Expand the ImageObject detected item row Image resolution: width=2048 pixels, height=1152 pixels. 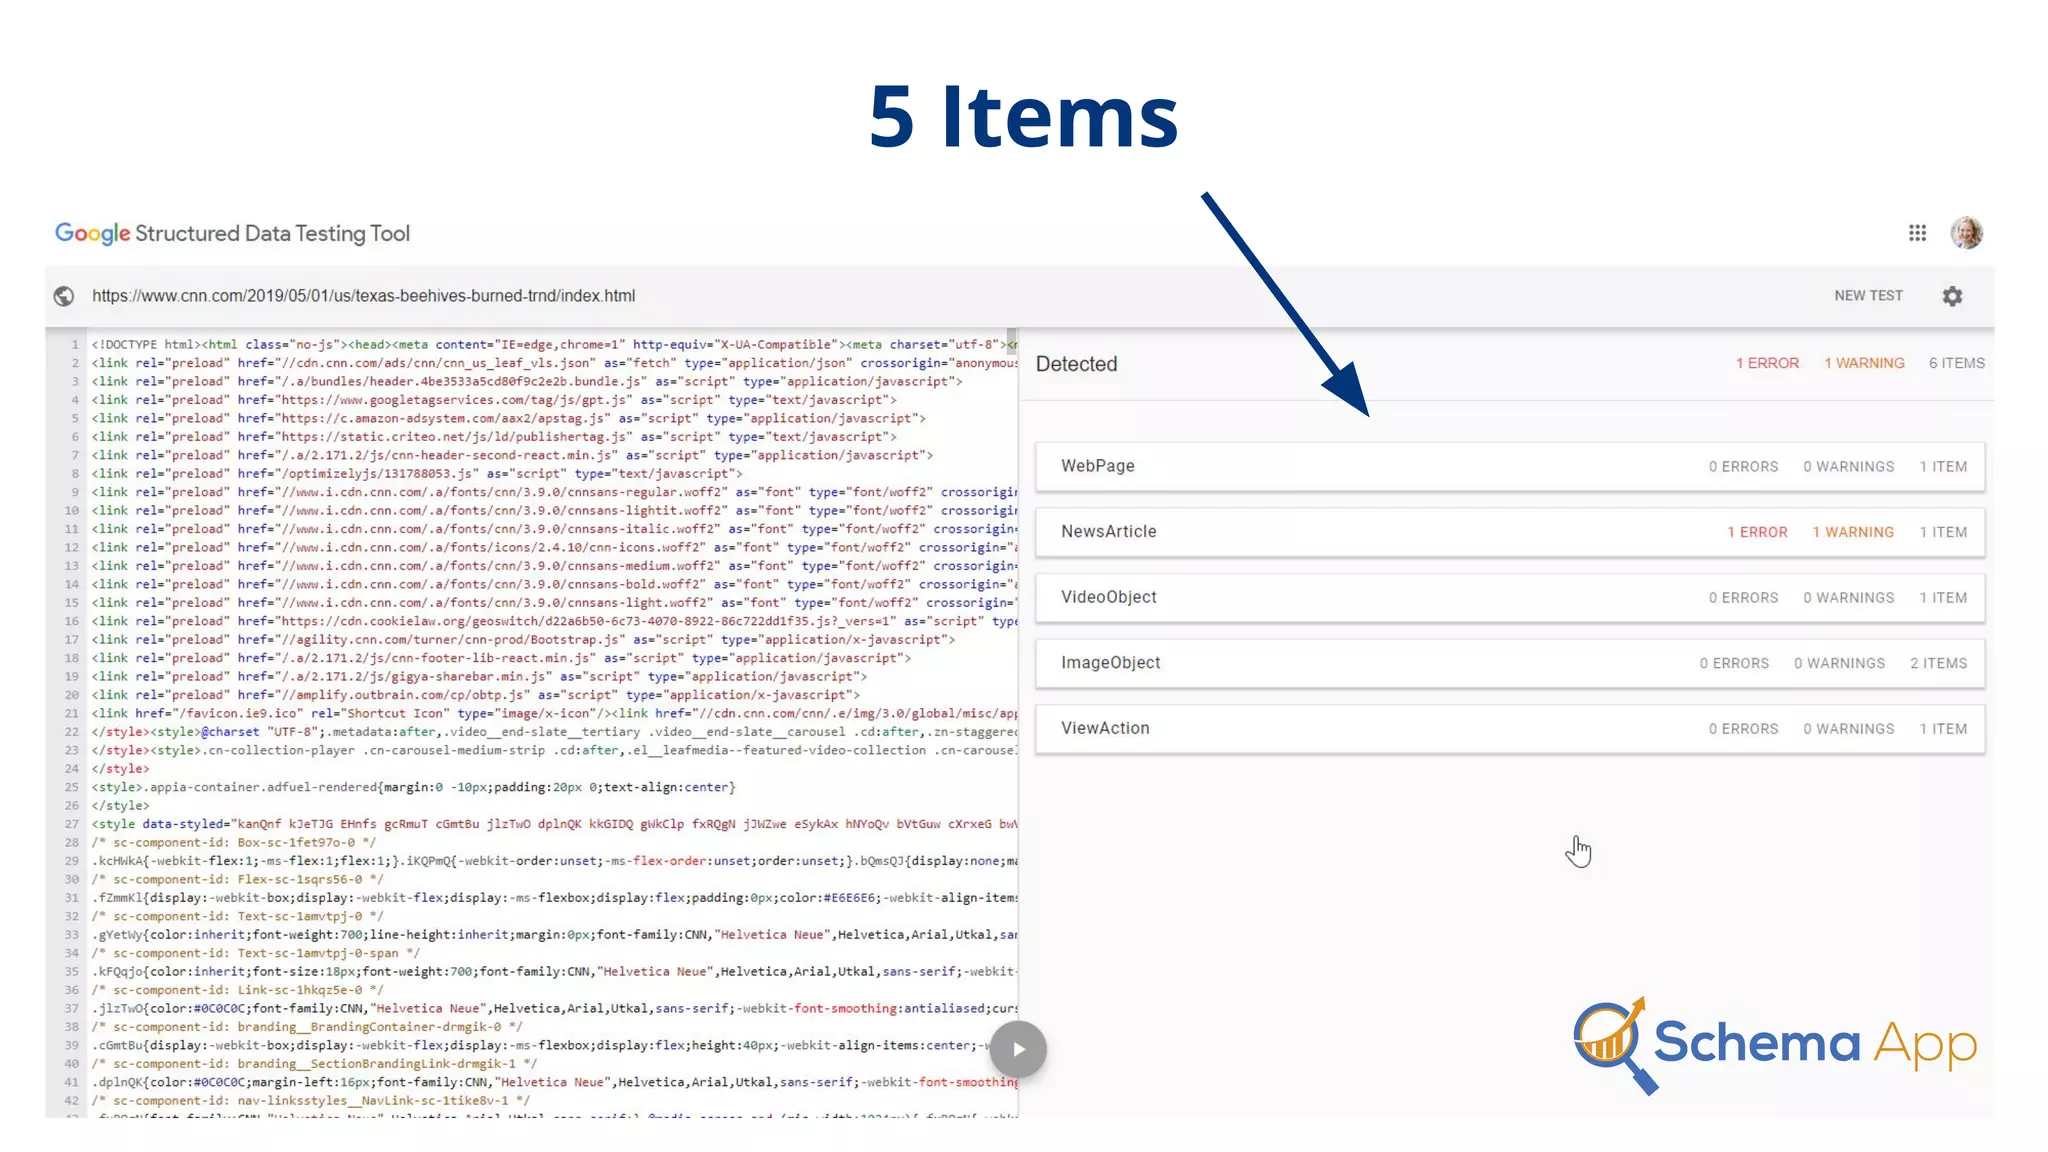click(1510, 663)
